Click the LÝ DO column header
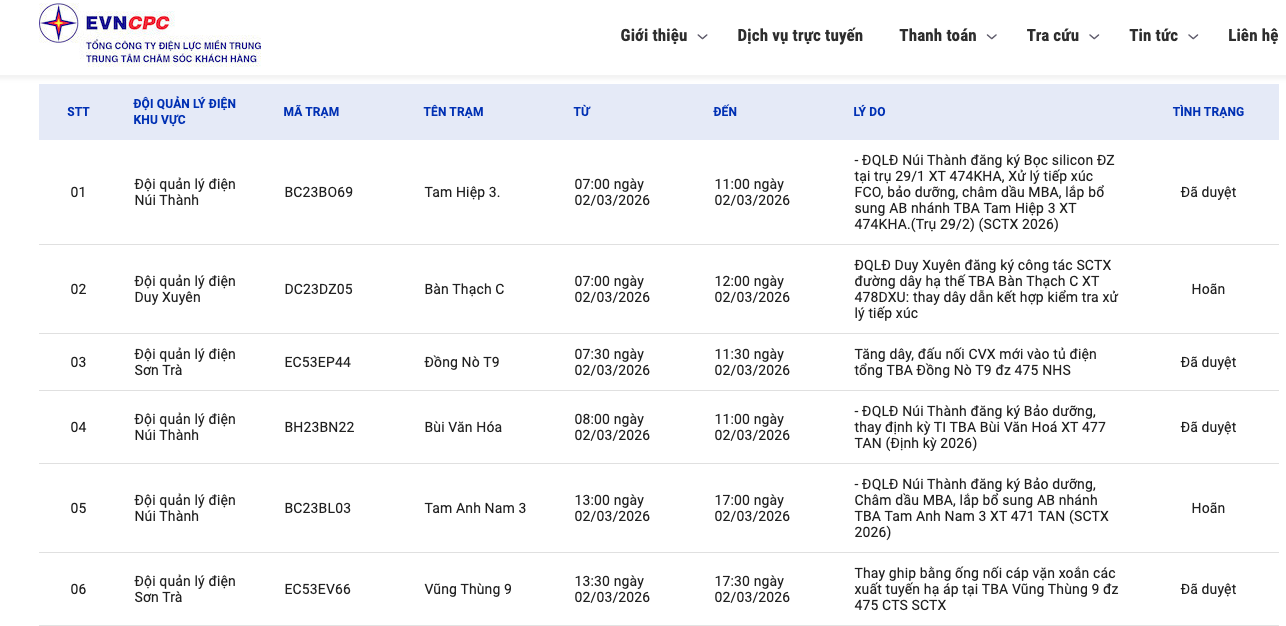Viewport: 1286px width, 626px height. [x=869, y=112]
